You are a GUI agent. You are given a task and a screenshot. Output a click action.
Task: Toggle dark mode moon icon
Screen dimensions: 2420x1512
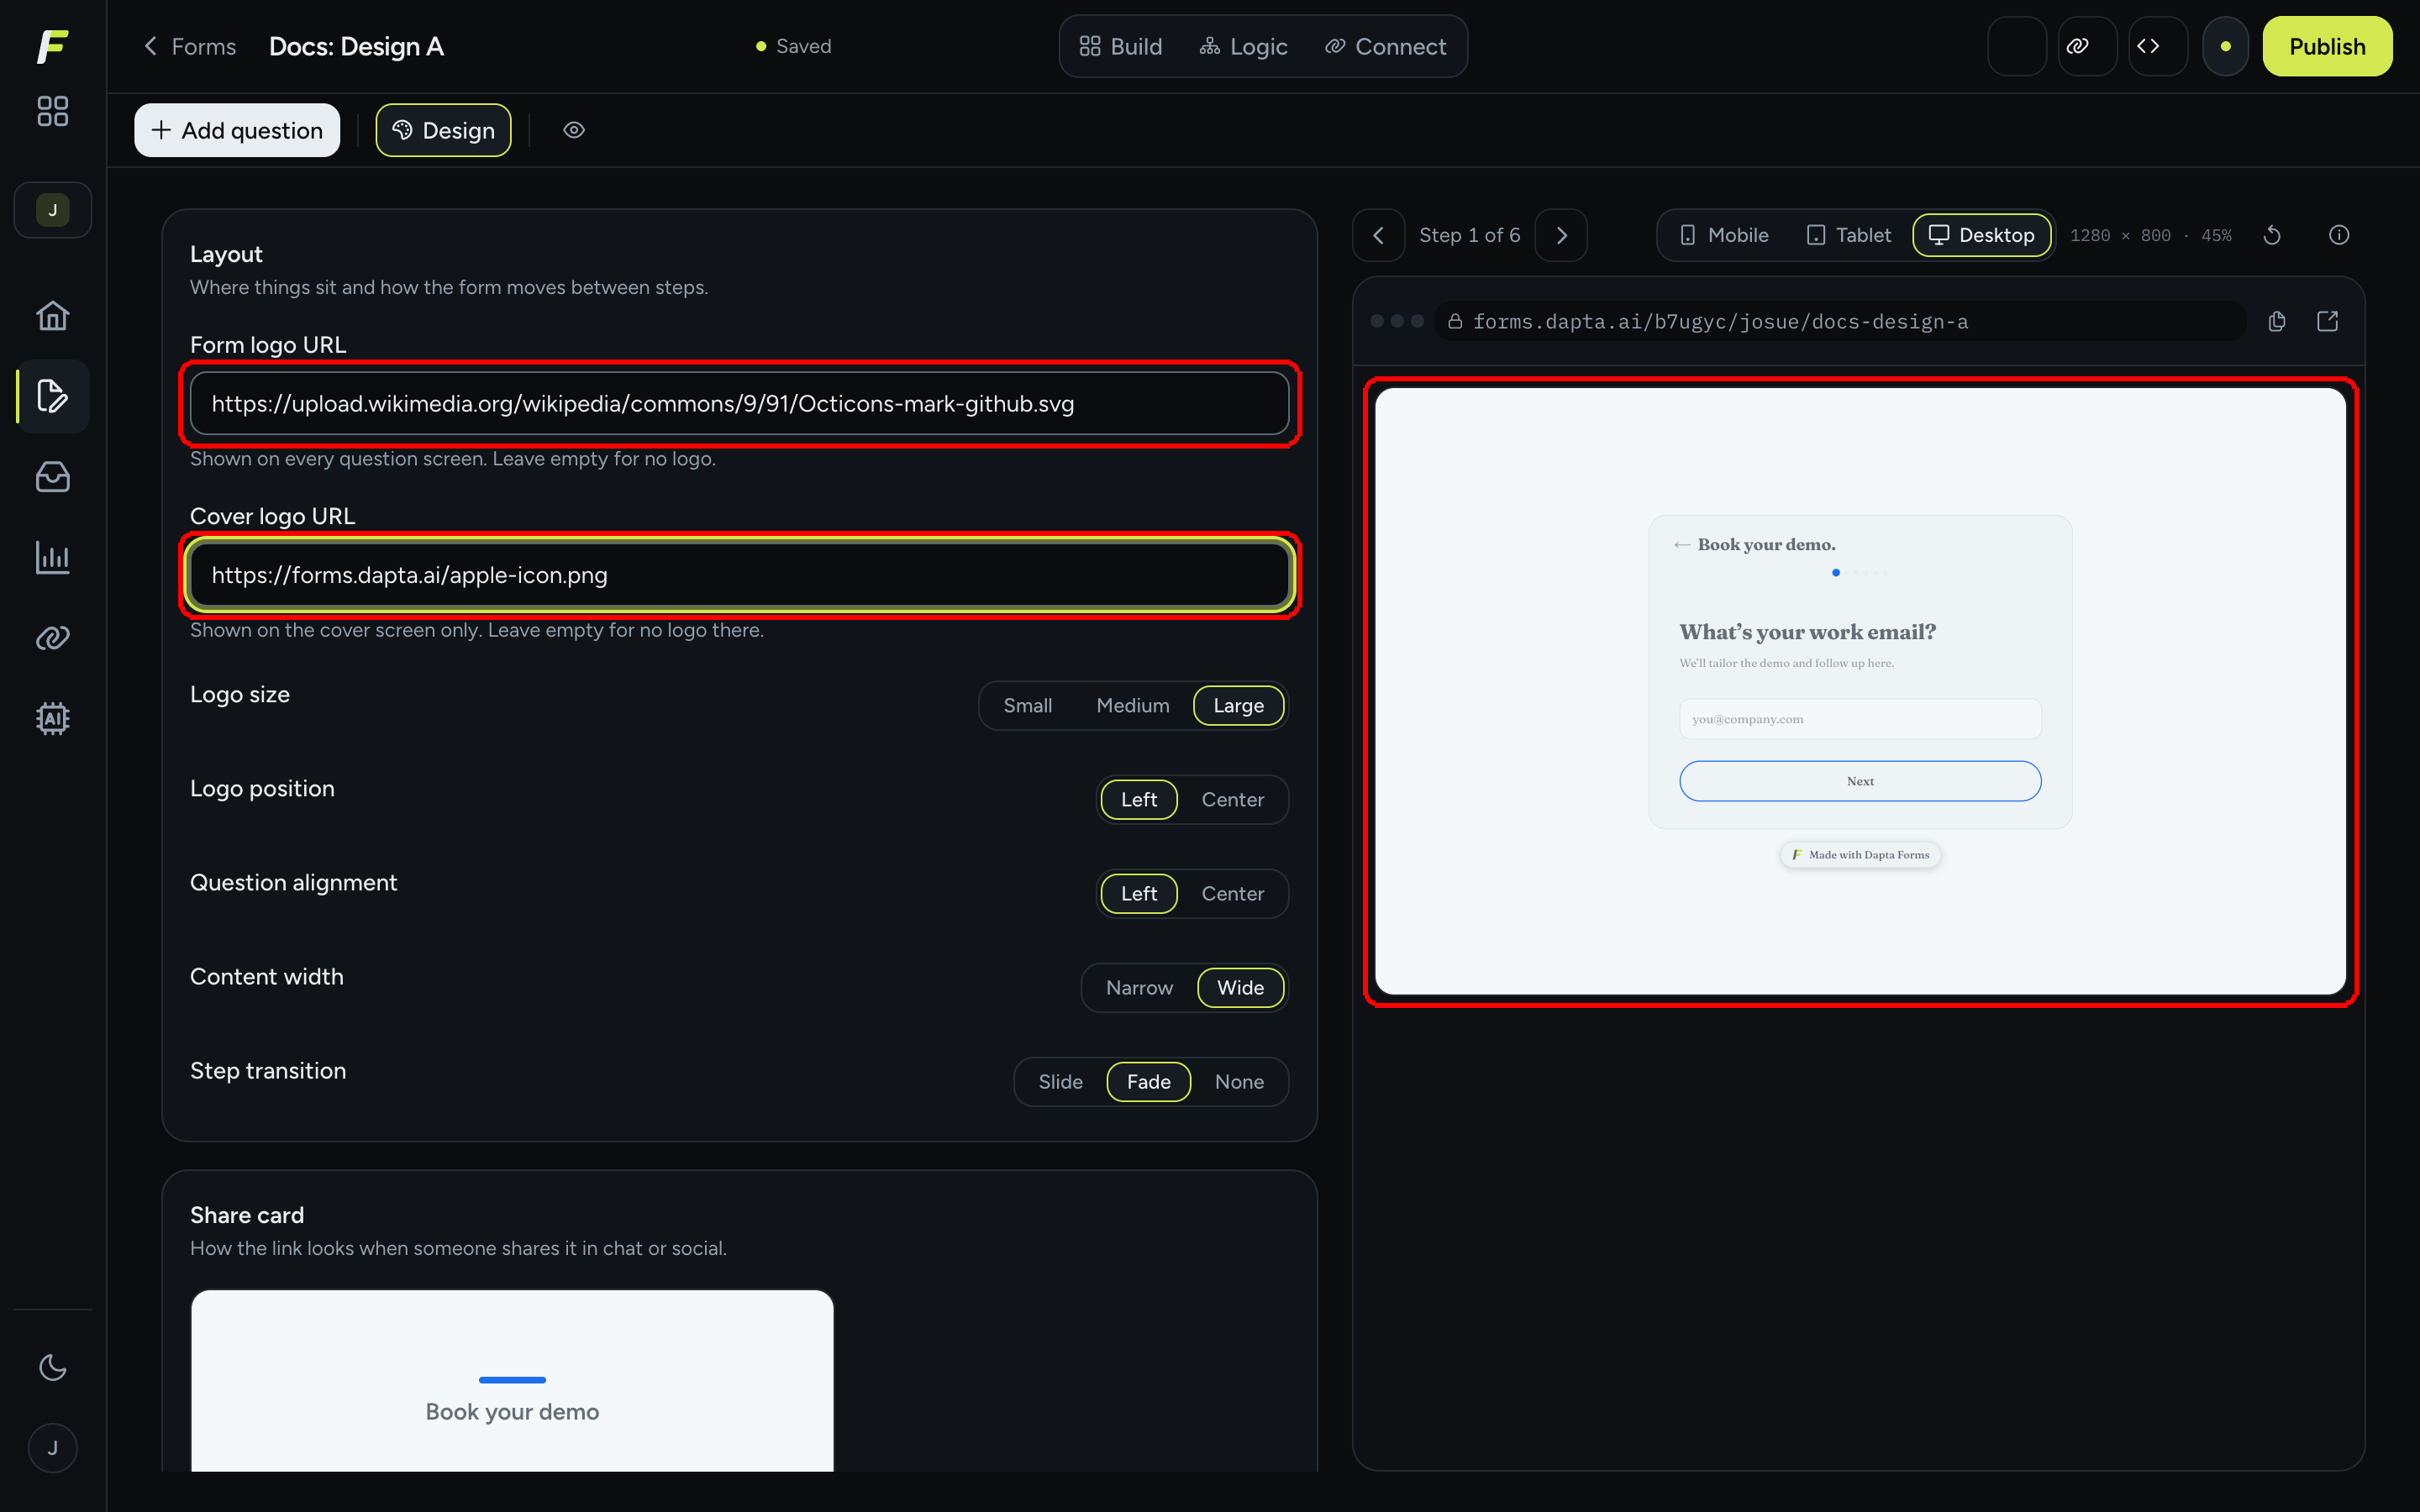point(53,1367)
